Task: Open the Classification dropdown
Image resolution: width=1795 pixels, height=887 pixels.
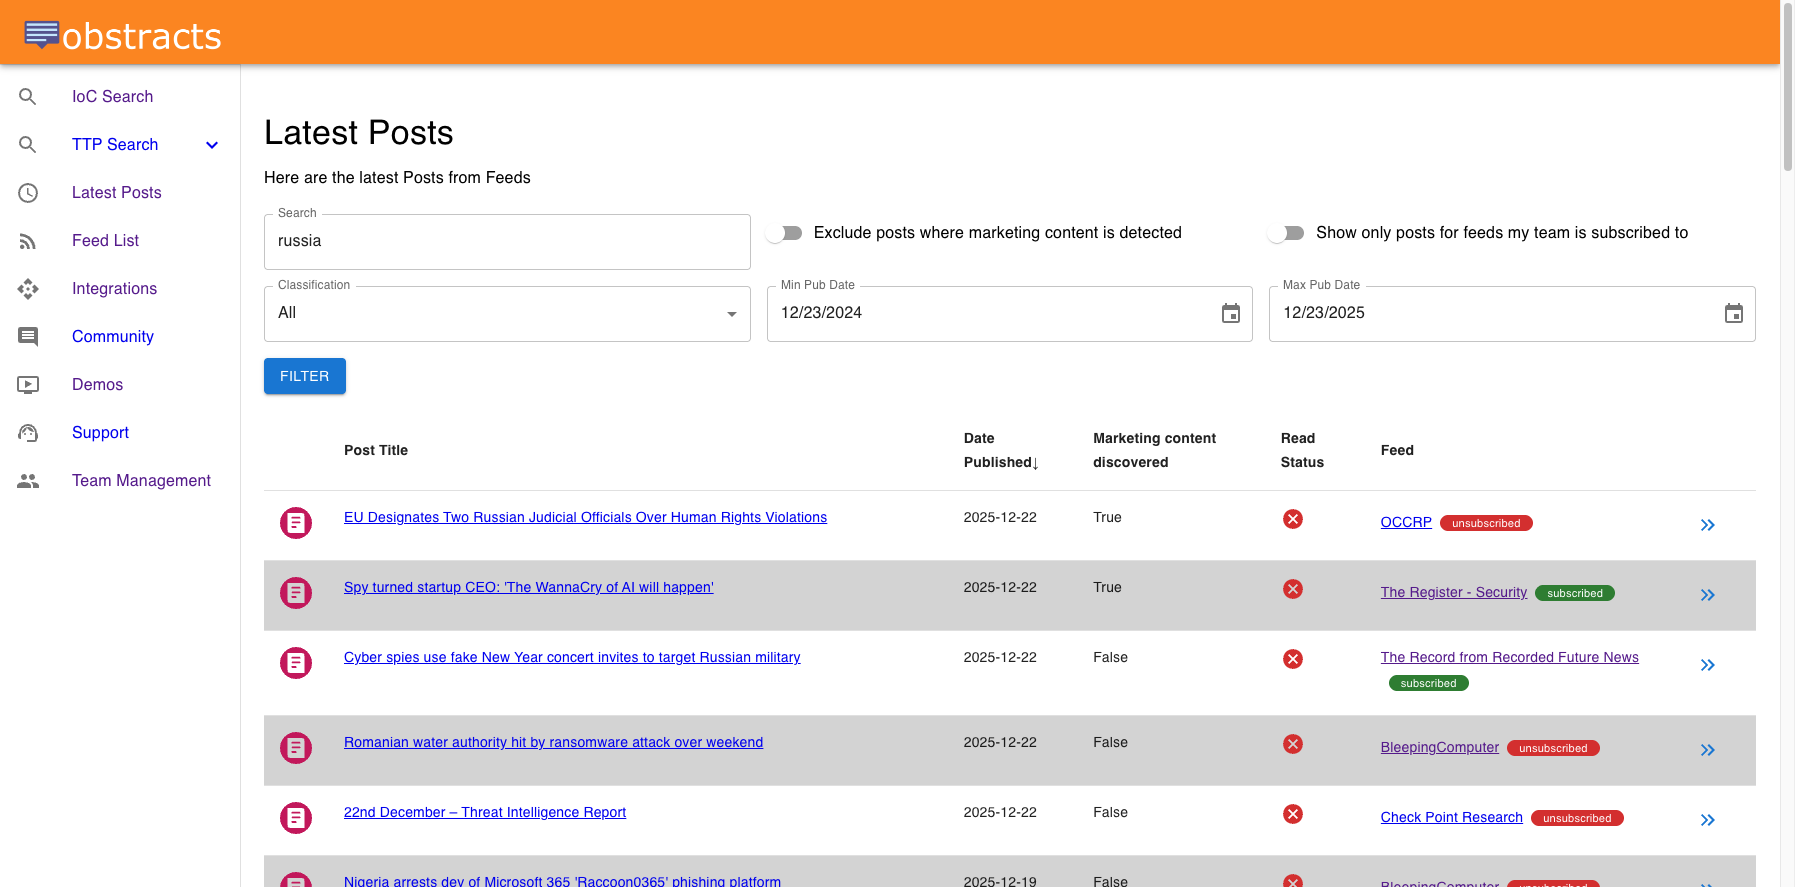Action: click(x=507, y=314)
